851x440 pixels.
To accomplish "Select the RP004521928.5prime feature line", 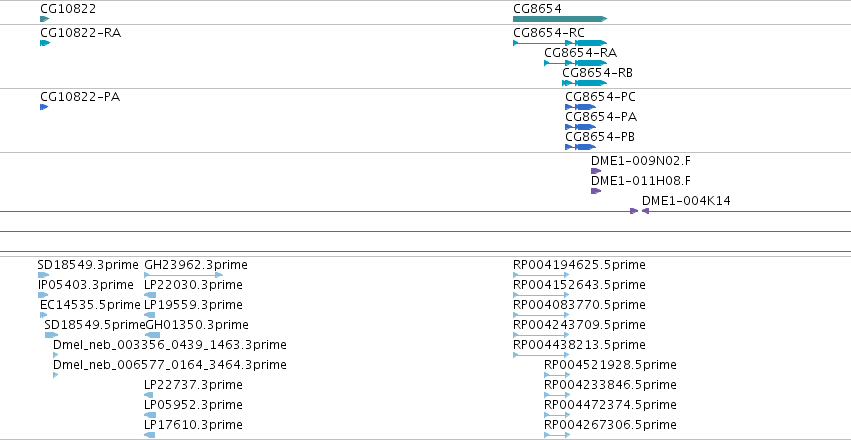I will click(x=557, y=375).
